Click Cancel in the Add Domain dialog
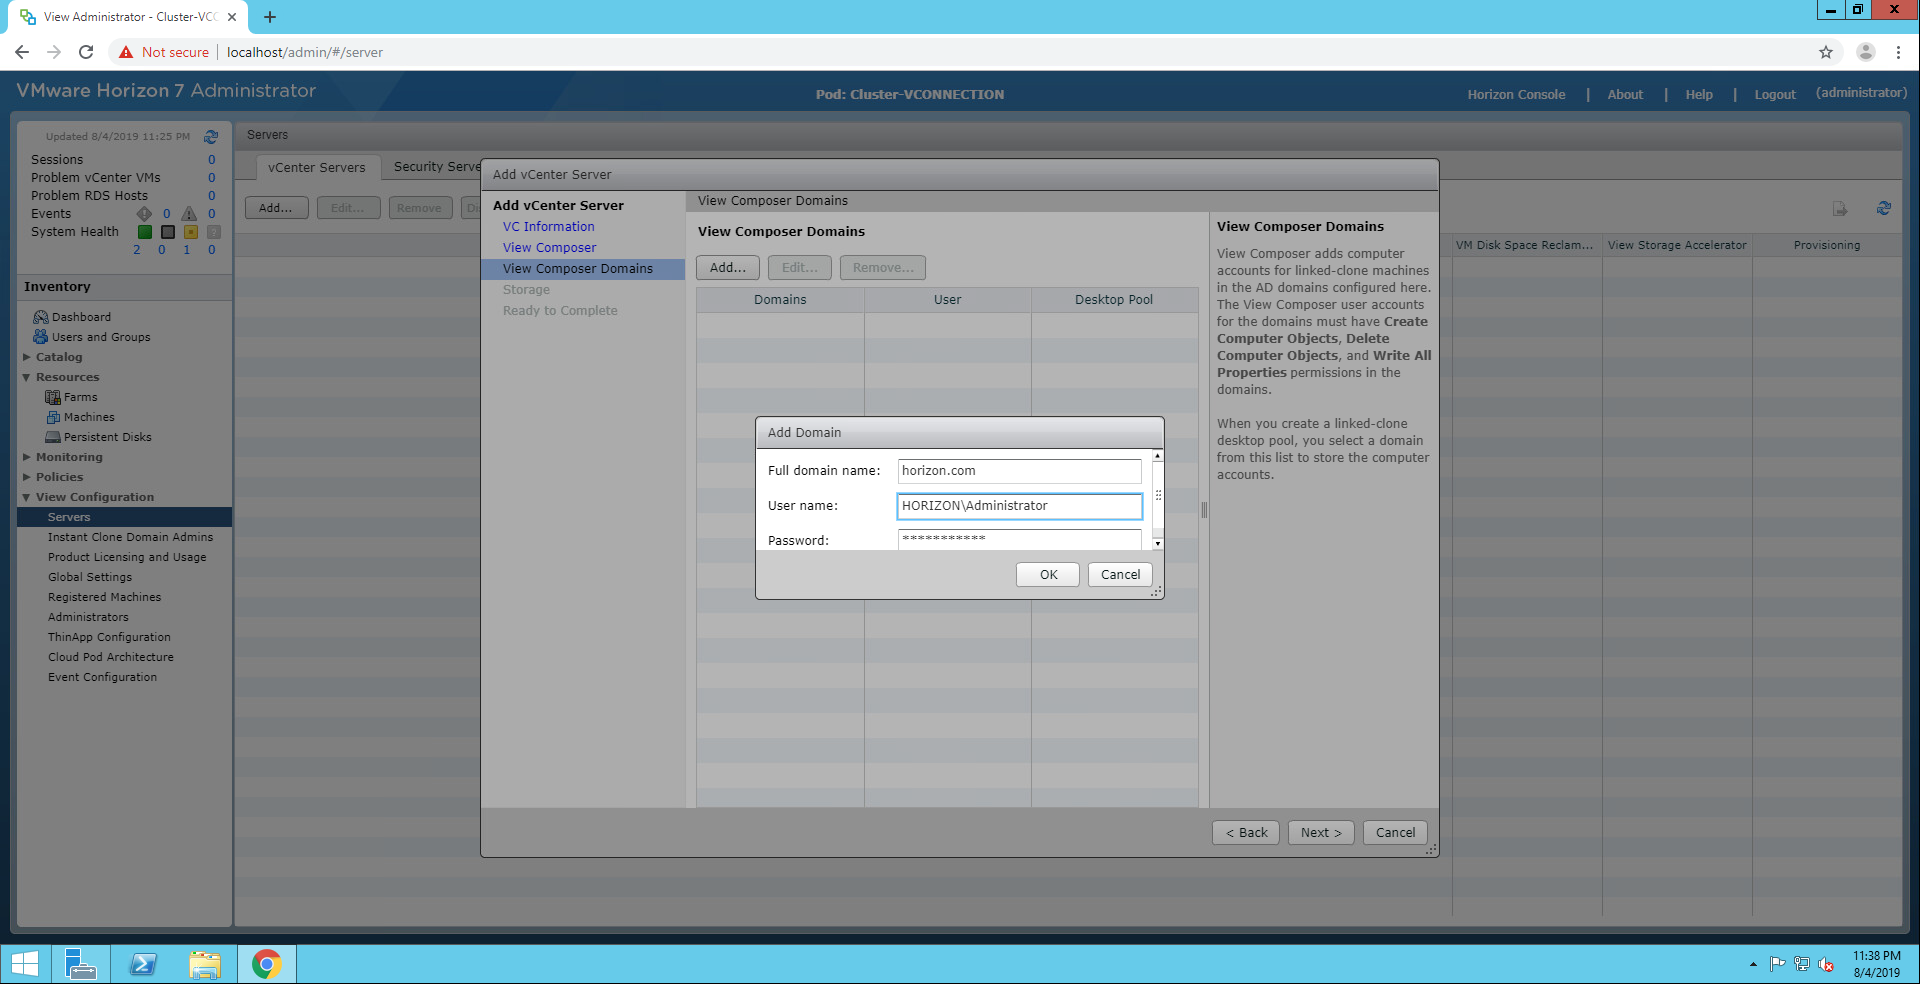 pyautogui.click(x=1119, y=575)
